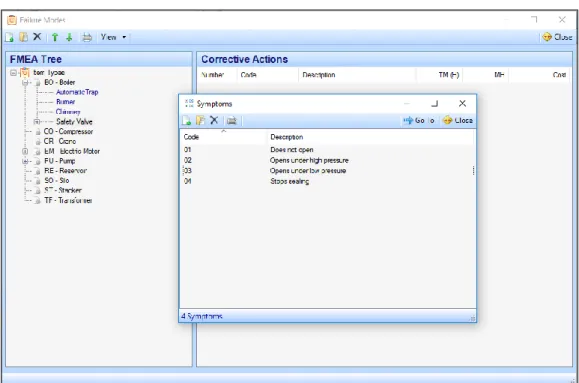Screen dimensions: 579x383
Task: Move item down with green down arrow
Action: [69, 37]
